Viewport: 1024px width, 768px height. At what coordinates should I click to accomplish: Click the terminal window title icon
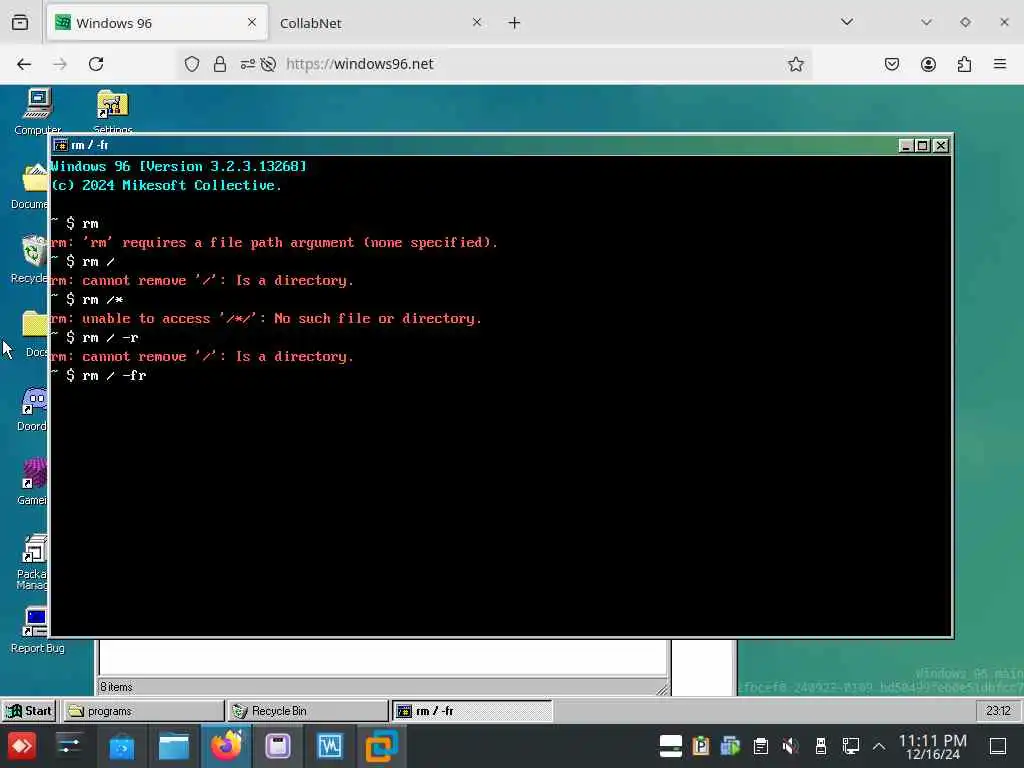pos(60,145)
